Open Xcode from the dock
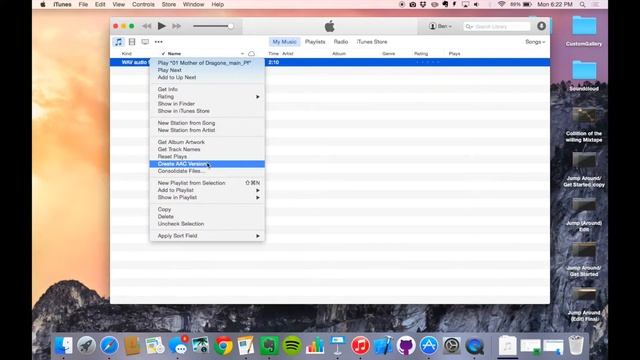Image resolution: width=640 pixels, height=360 pixels. coord(383,346)
